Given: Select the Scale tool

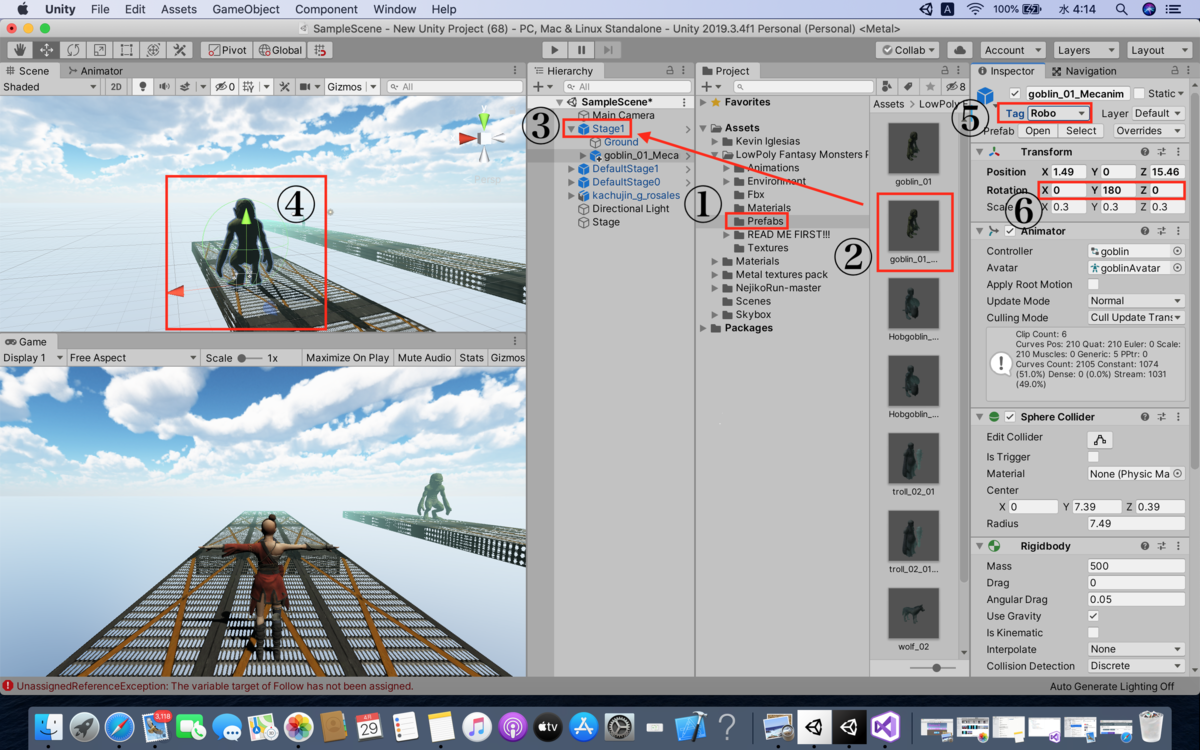Looking at the screenshot, I should [100, 50].
